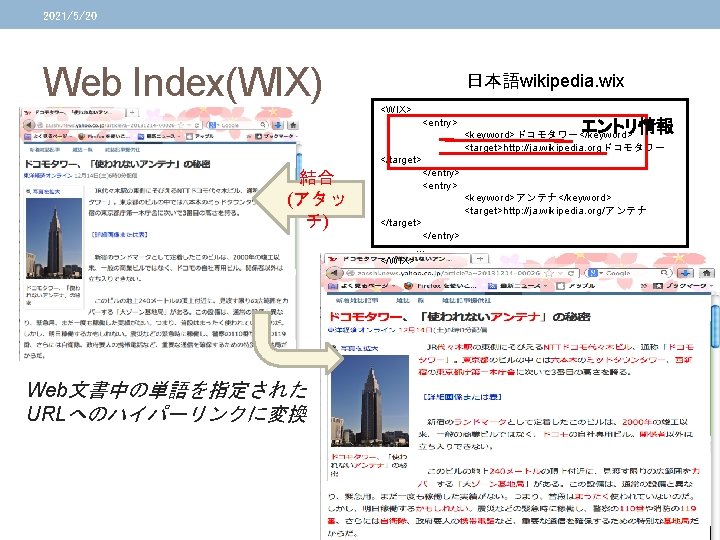This screenshot has width=720, height=540.
Task: Click Downloads arrow icon in red-linked article browser
Action: point(686,273)
